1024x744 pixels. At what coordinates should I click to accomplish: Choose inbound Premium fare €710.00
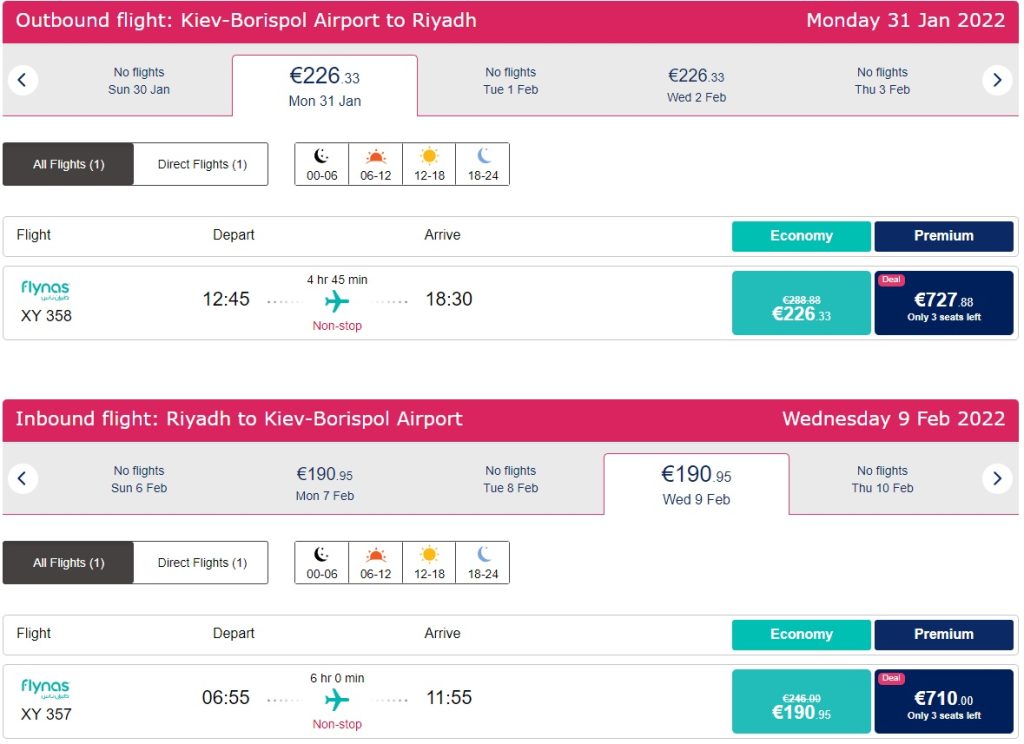(x=944, y=701)
